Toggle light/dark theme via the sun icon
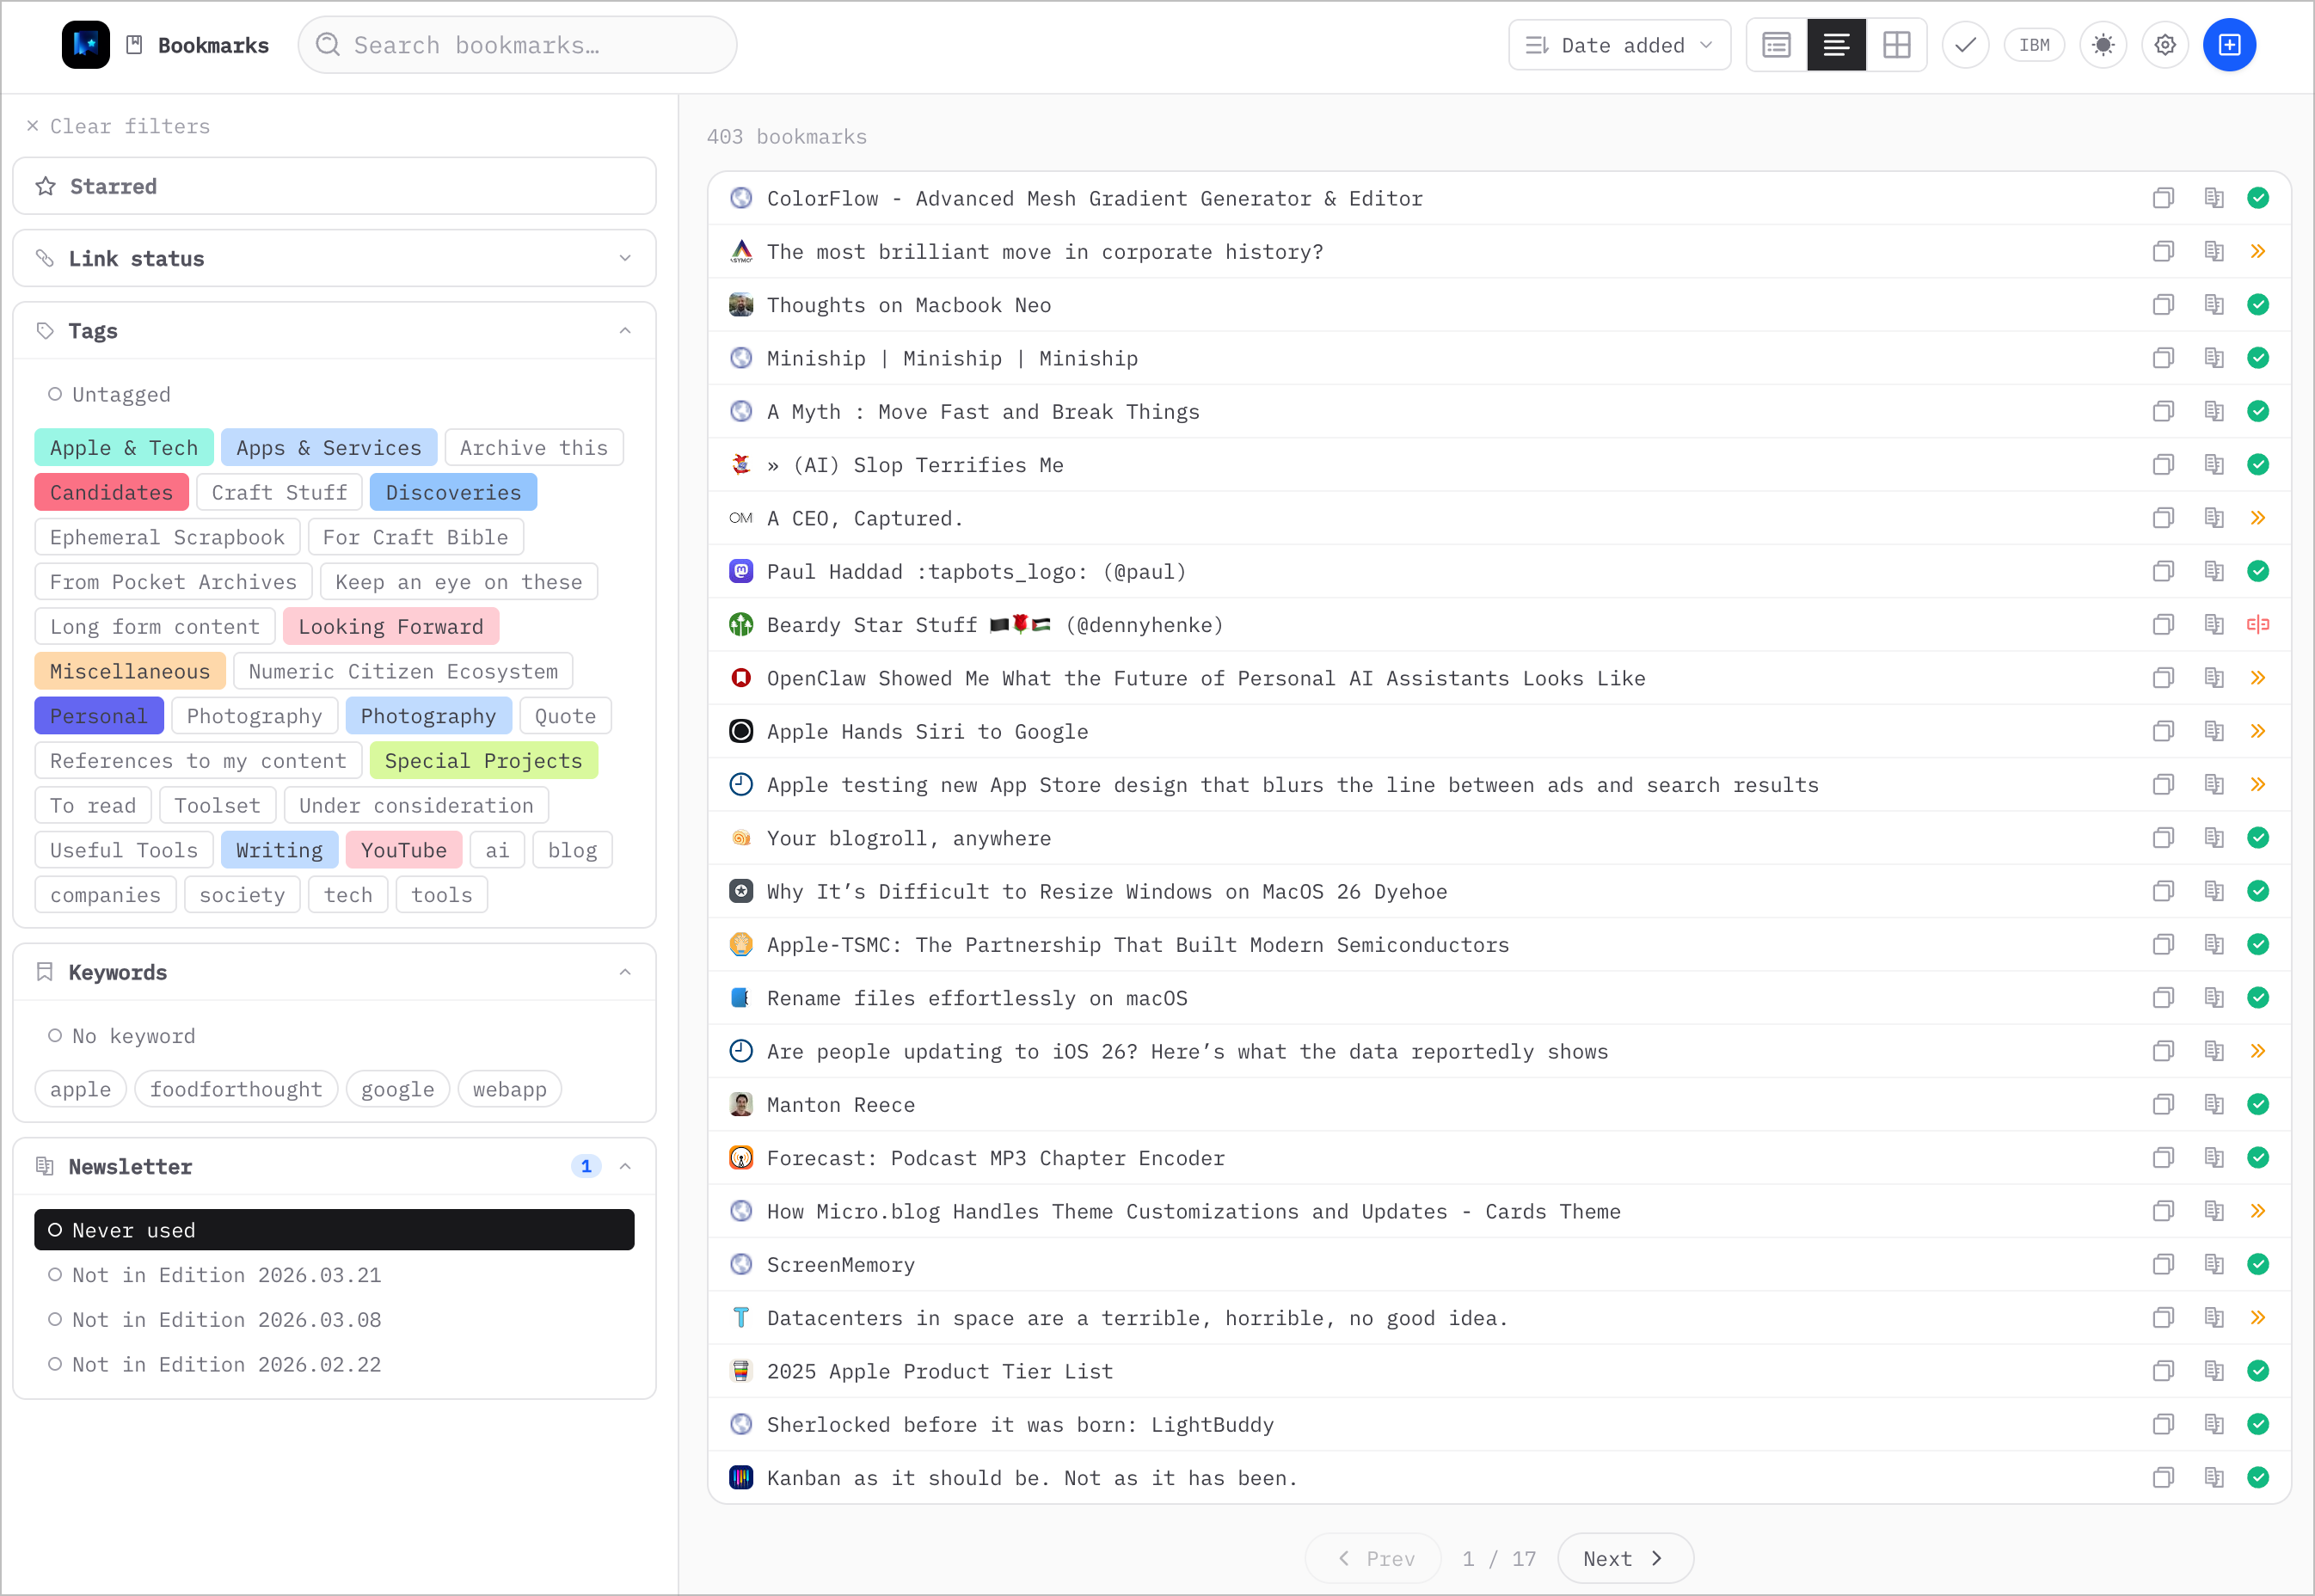The height and width of the screenshot is (1596, 2315). 2103,45
